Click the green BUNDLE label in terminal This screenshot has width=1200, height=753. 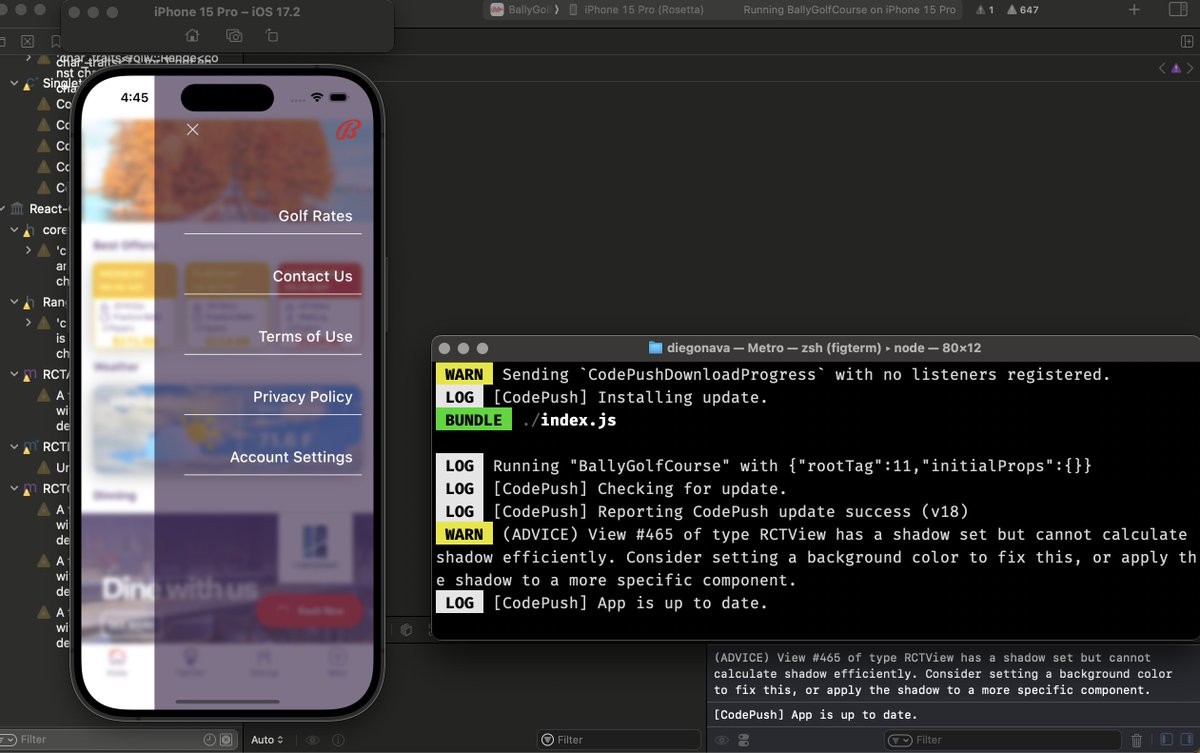(x=473, y=420)
